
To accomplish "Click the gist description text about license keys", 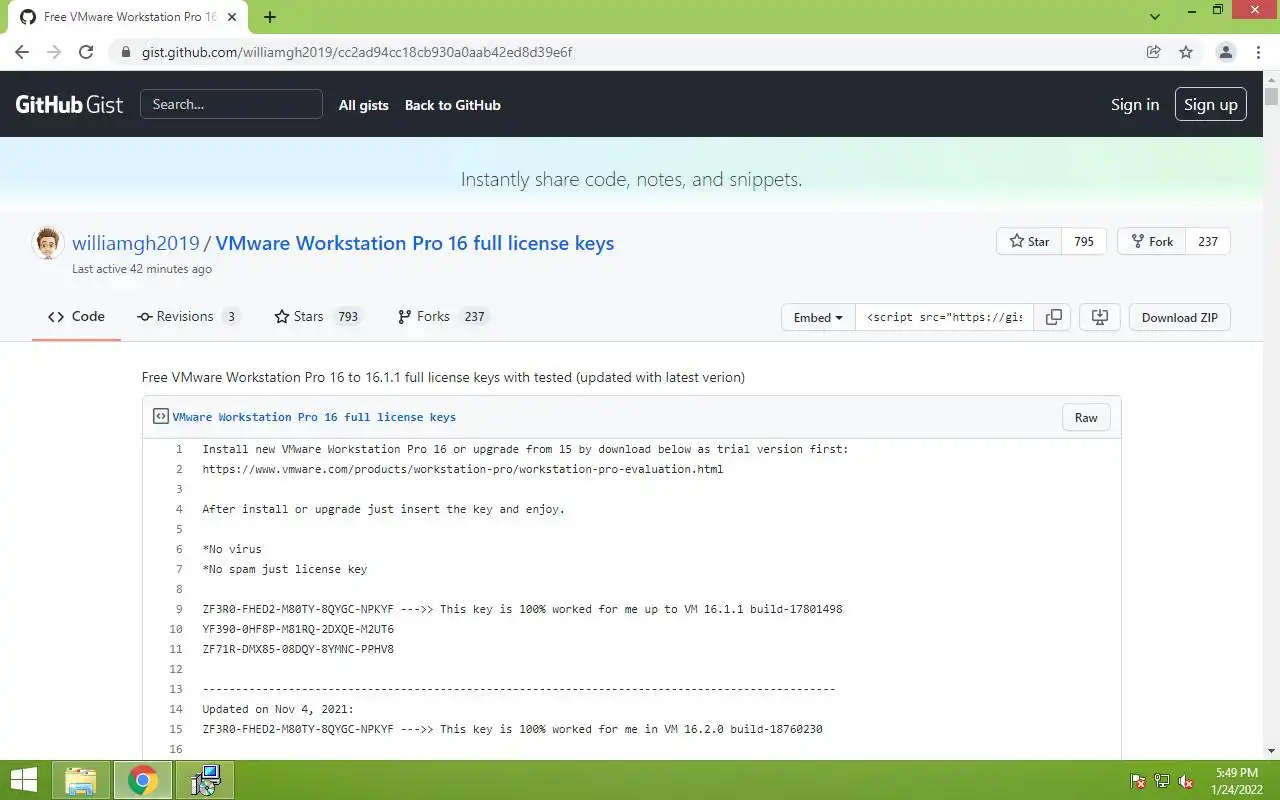I will (443, 377).
